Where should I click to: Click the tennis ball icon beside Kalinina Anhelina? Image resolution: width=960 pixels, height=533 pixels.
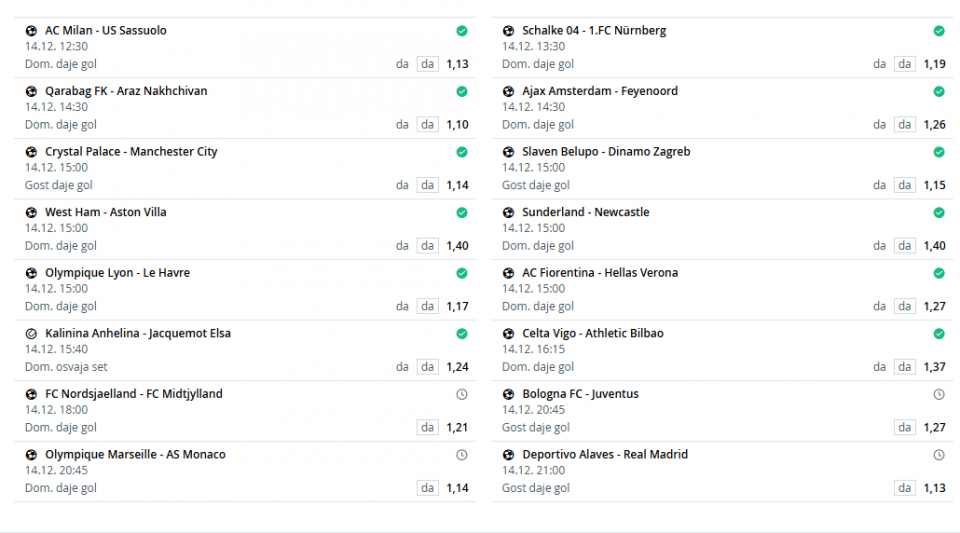[x=31, y=334]
